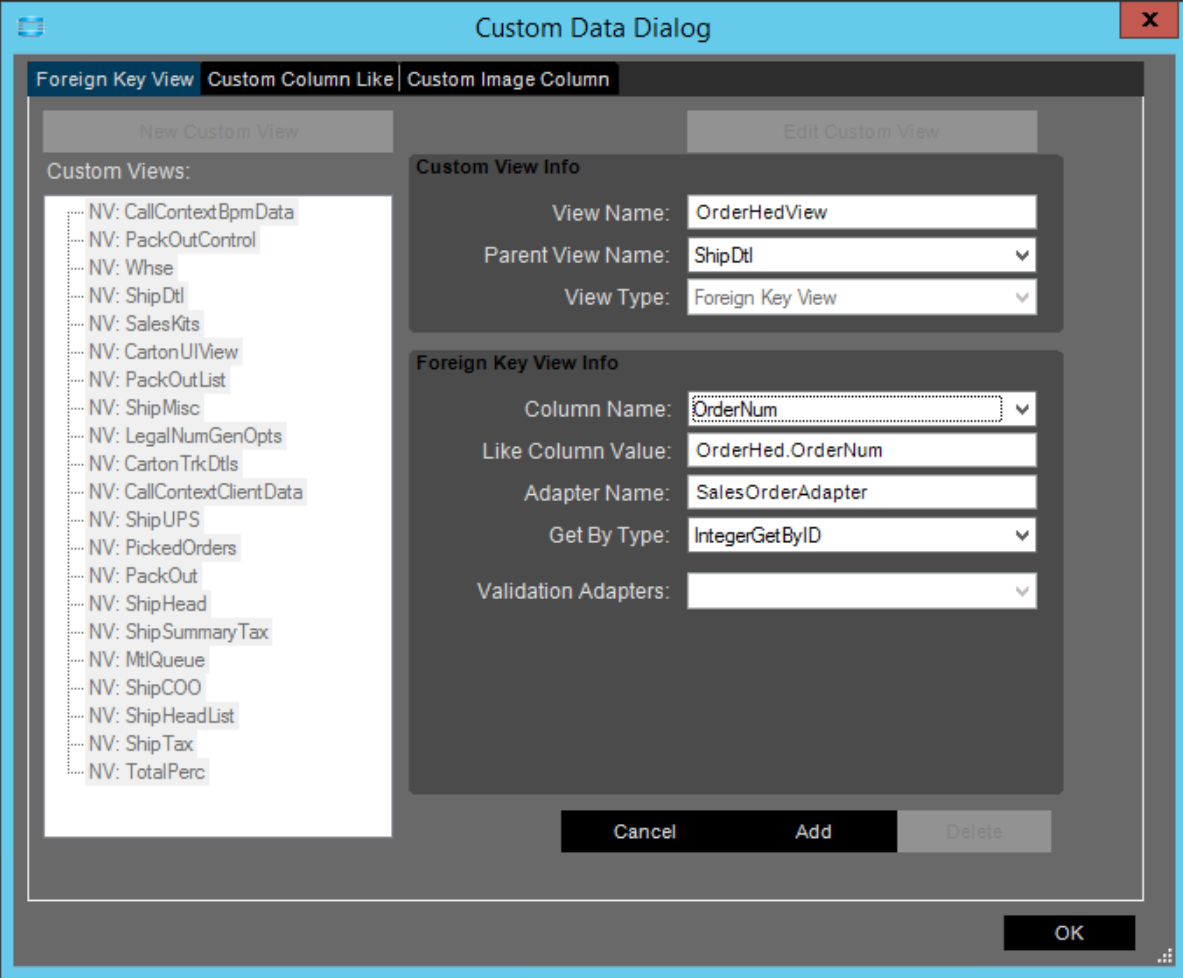Close the Custom Data Dialog window
1183x978 pixels.
coord(1150,20)
